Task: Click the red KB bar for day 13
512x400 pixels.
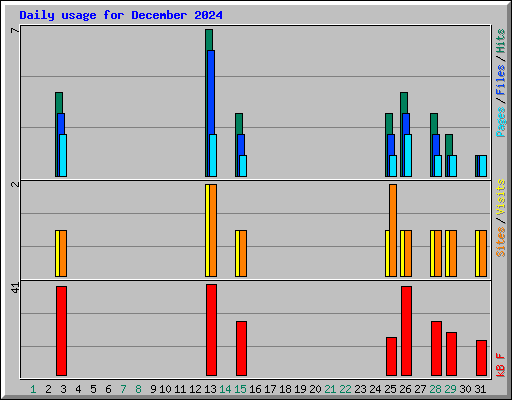Action: 211,330
